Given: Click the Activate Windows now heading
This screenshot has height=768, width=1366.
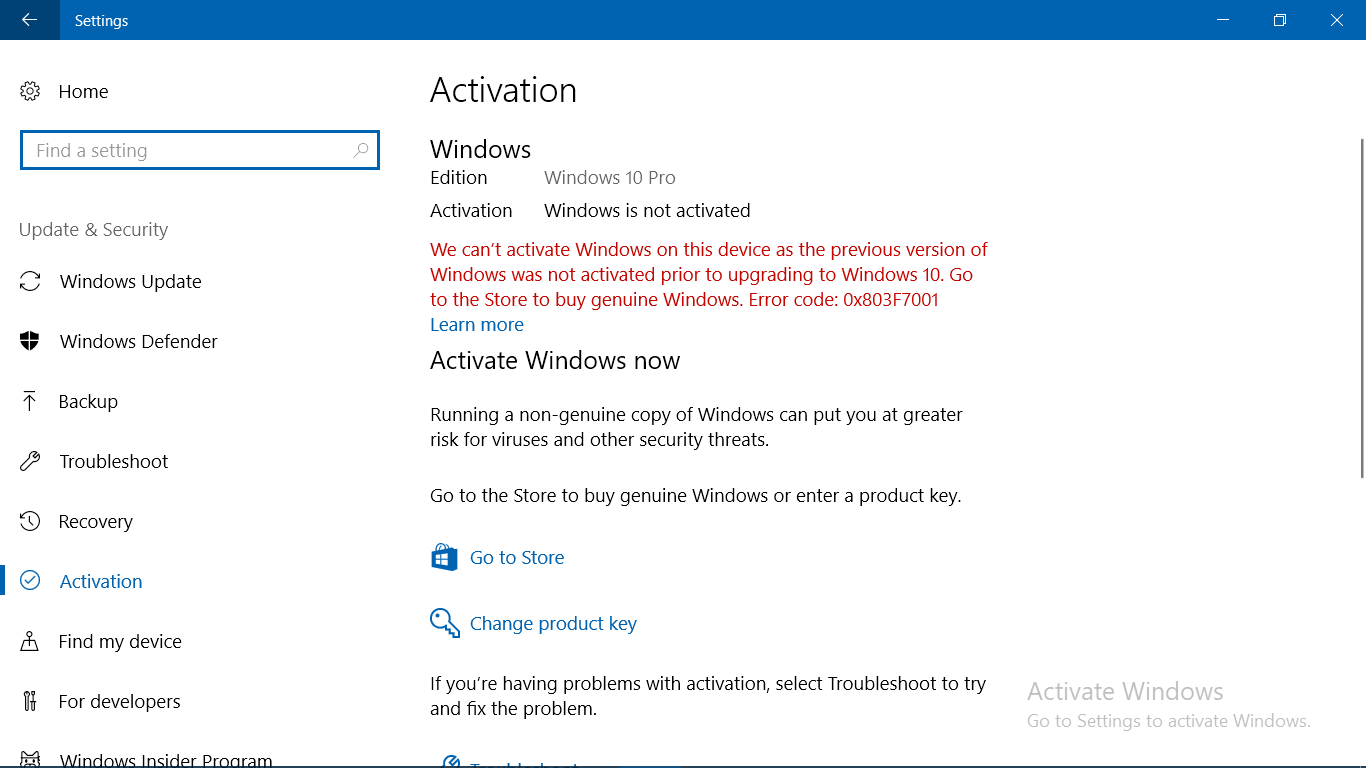Looking at the screenshot, I should (555, 361).
